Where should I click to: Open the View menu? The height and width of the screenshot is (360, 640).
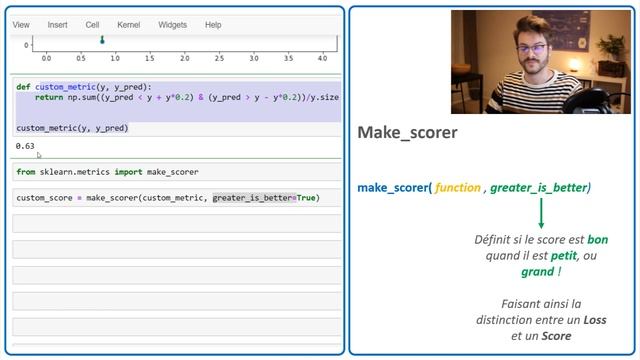21,25
